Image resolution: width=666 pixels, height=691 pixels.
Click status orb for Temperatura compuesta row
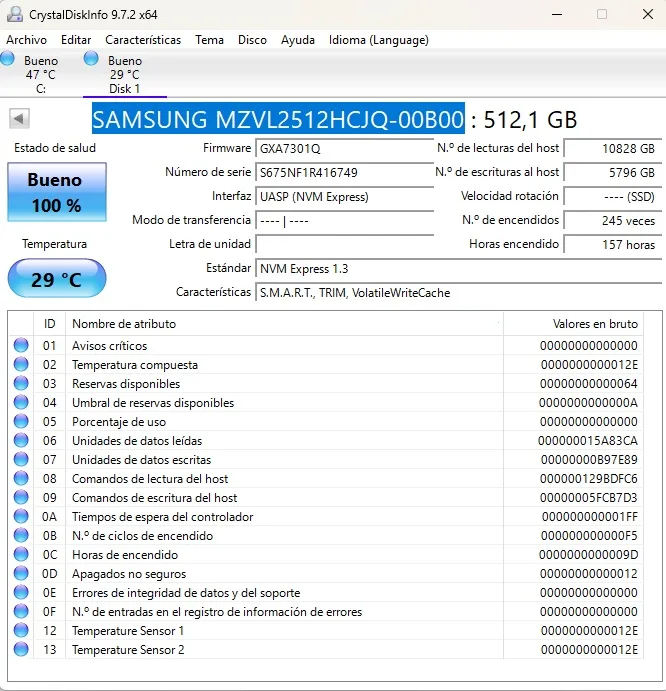(21, 364)
